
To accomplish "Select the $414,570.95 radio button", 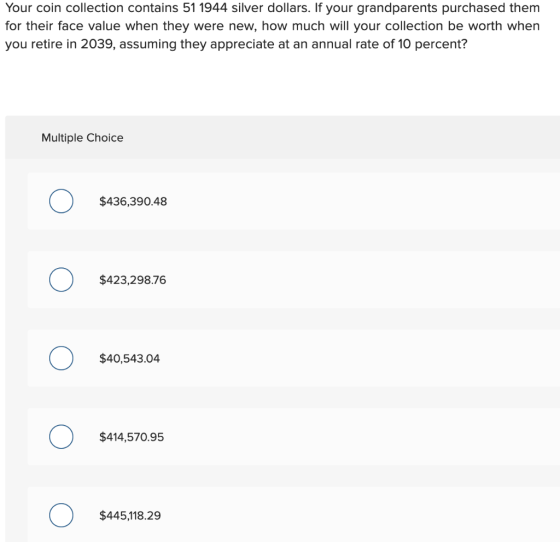I will (x=61, y=437).
